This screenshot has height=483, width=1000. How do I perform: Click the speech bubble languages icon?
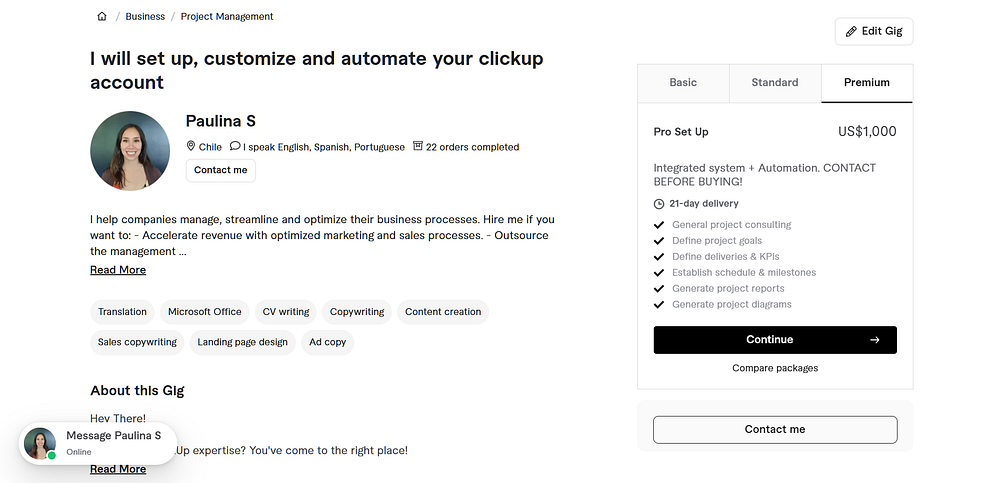pyautogui.click(x=235, y=146)
